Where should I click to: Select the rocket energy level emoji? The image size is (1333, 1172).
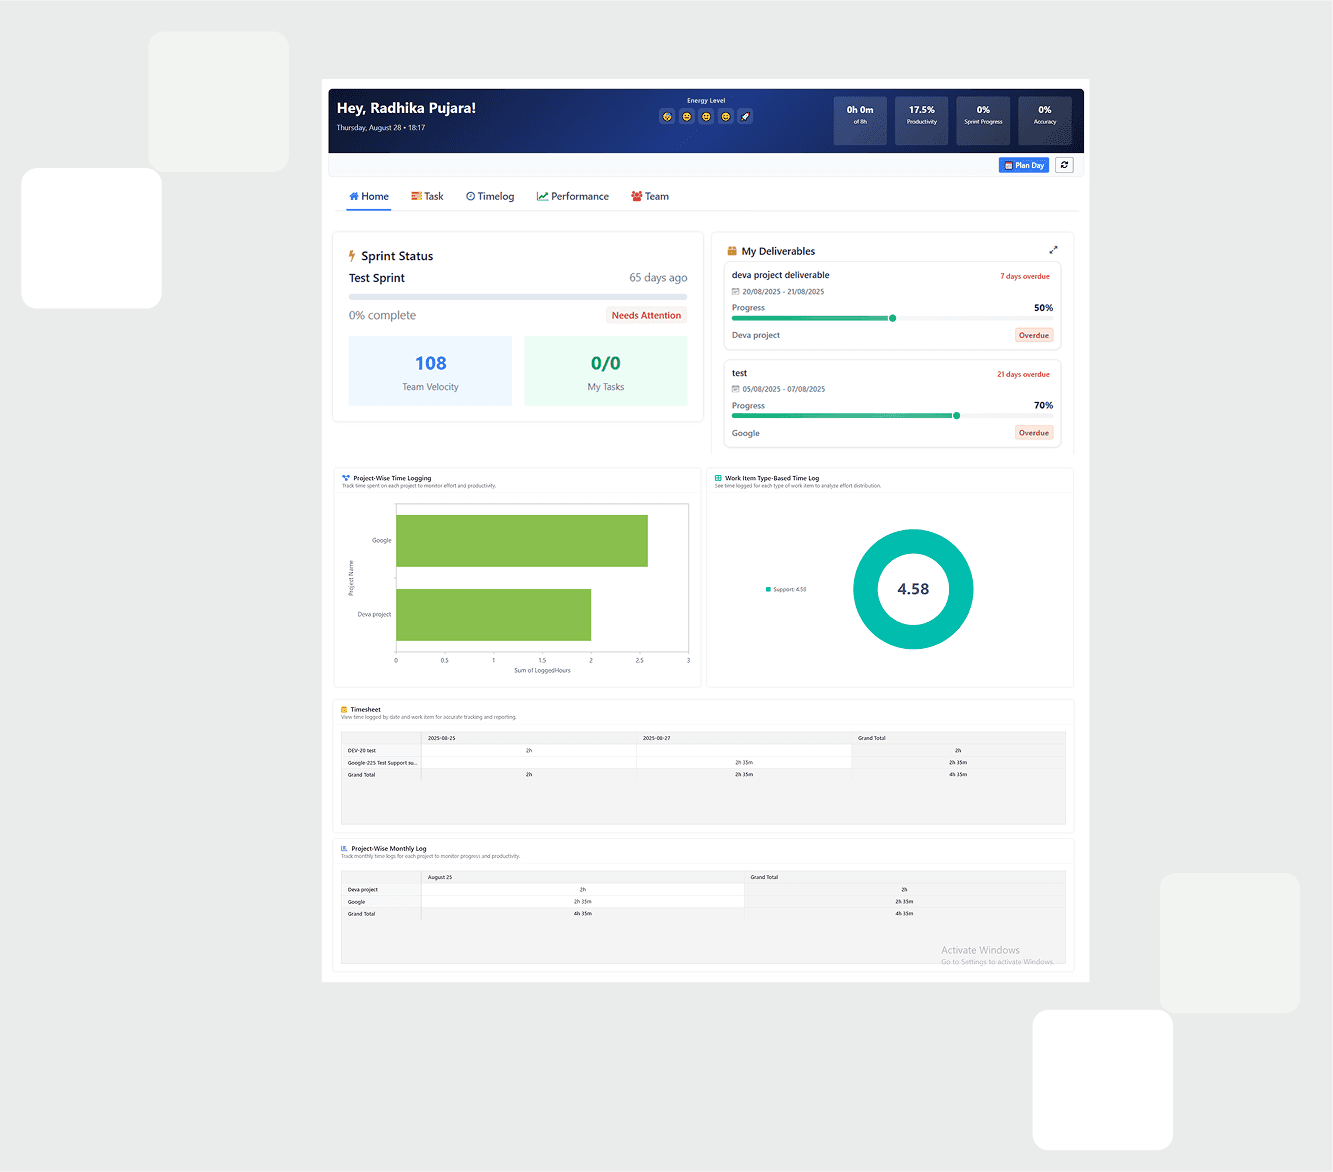click(745, 116)
